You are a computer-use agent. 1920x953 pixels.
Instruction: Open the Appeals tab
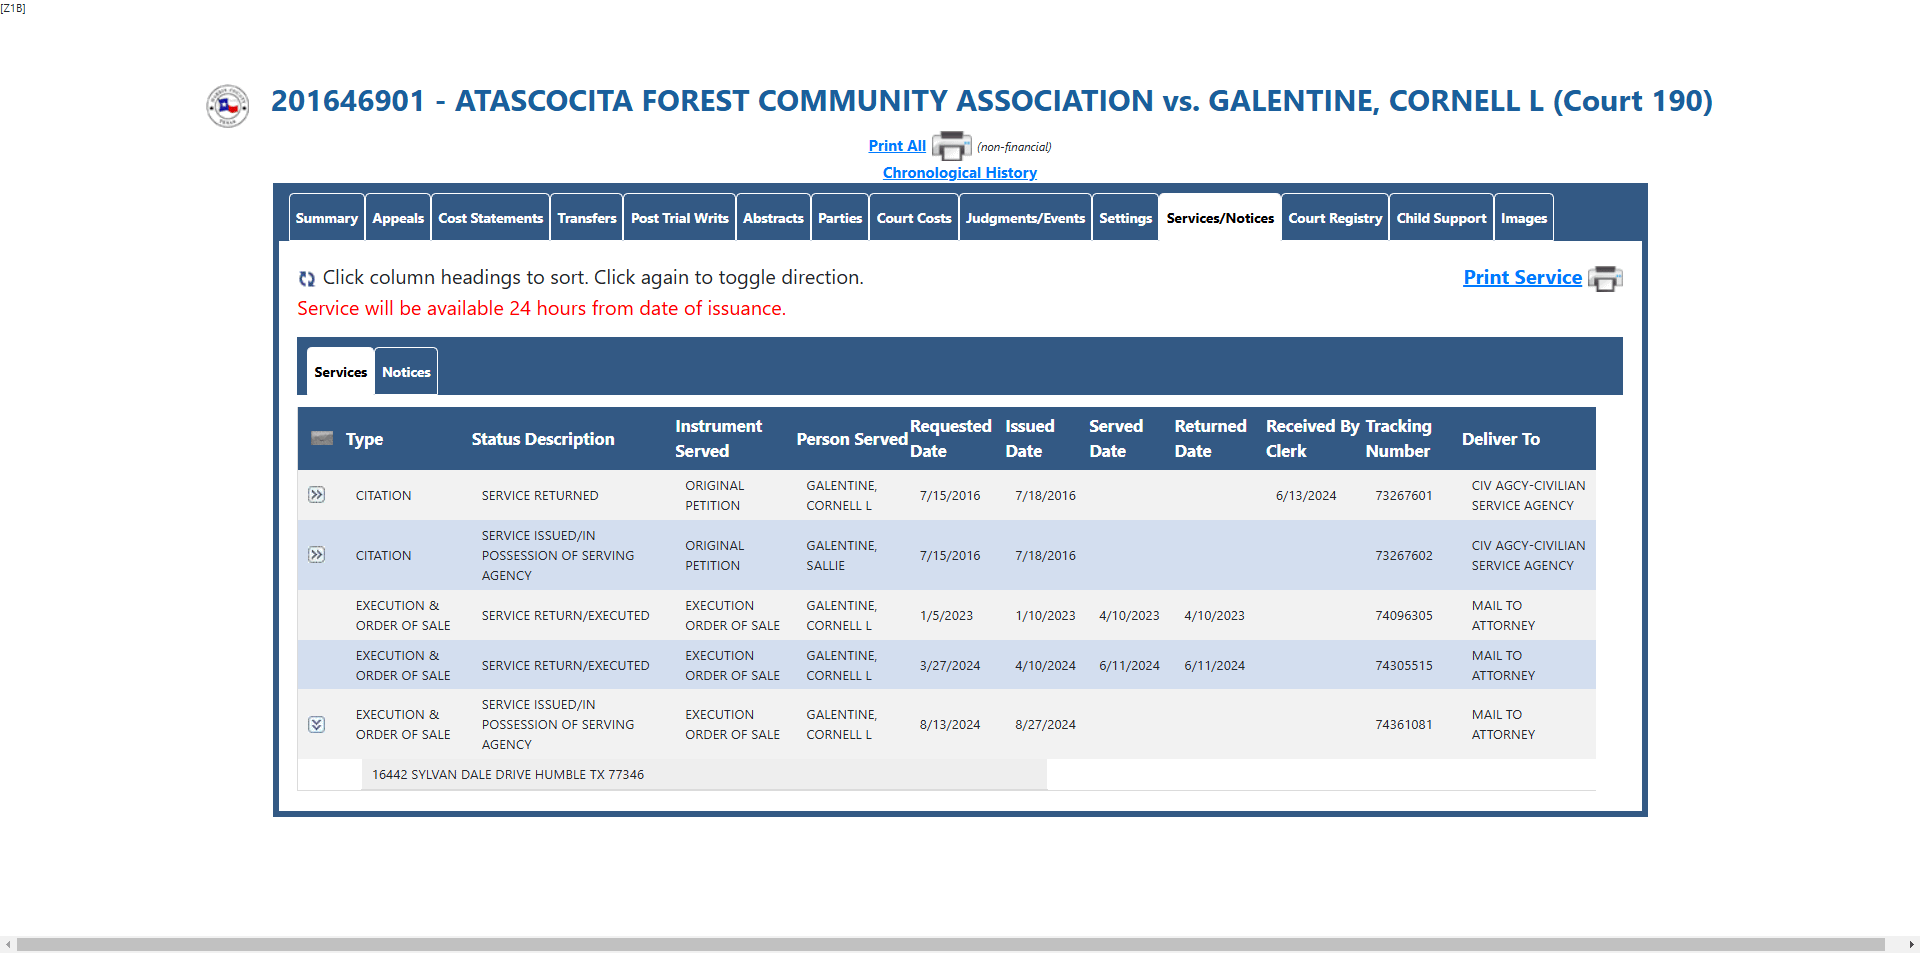[x=398, y=218]
